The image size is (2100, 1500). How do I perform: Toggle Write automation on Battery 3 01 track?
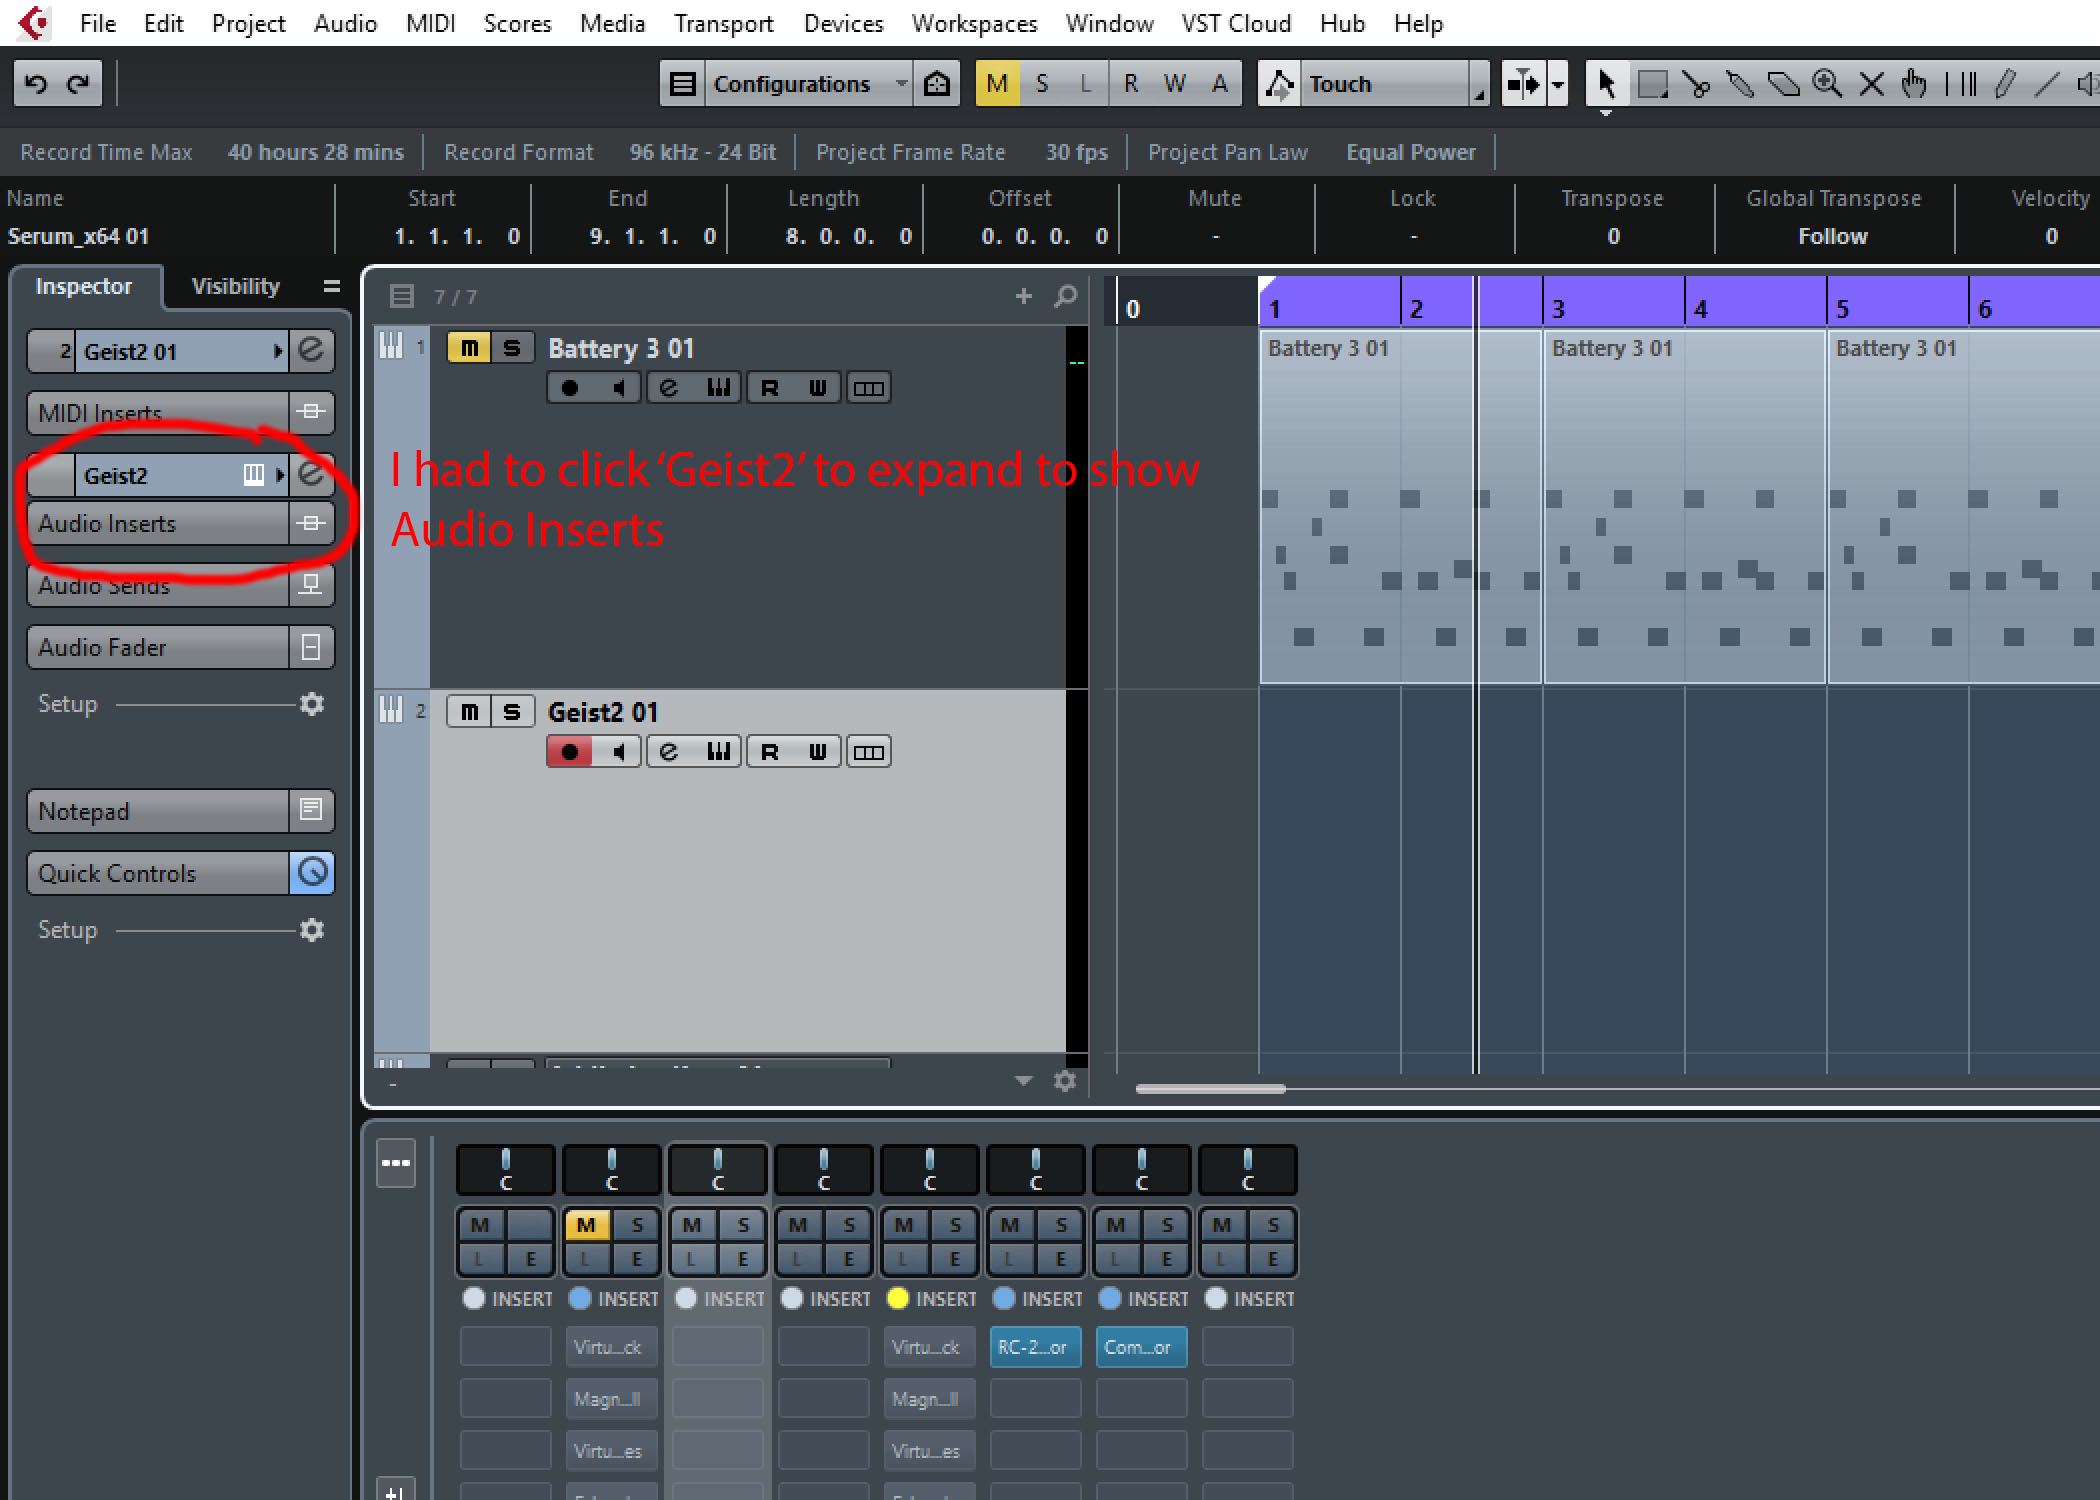(x=817, y=388)
